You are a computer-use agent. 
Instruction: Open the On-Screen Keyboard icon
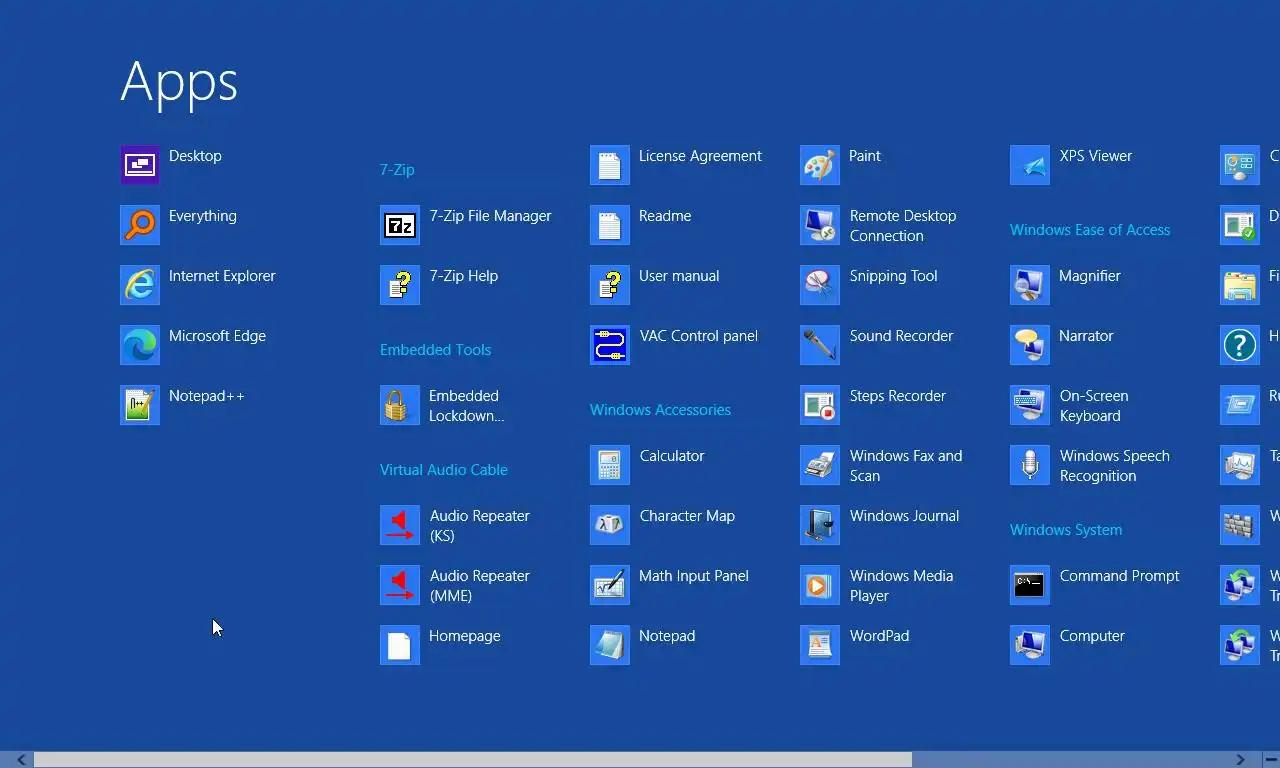1030,405
